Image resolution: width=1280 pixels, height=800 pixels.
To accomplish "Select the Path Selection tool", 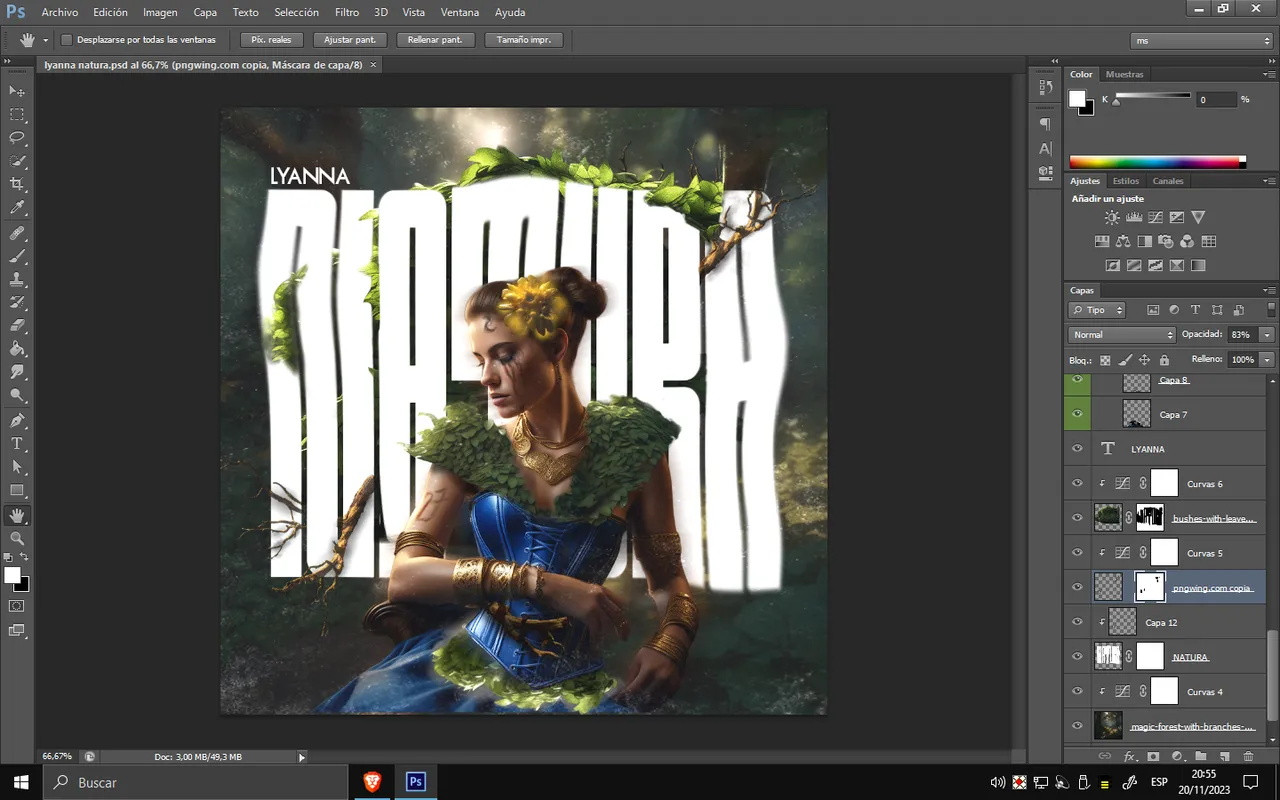I will point(17,467).
